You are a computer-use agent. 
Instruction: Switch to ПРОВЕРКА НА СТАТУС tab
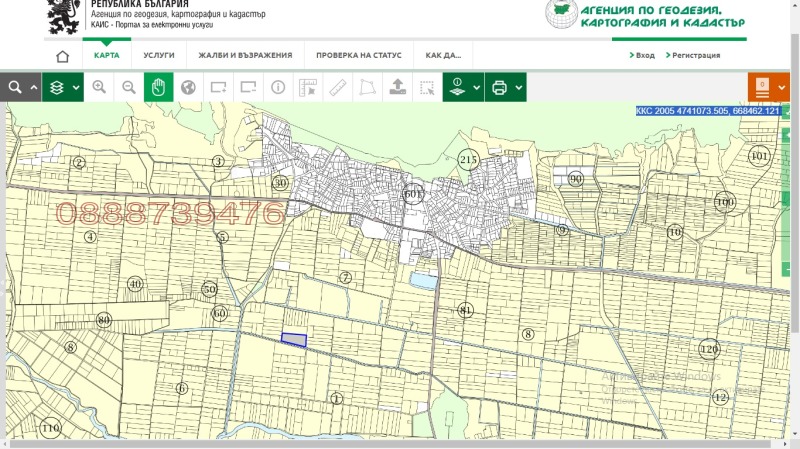pyautogui.click(x=358, y=56)
